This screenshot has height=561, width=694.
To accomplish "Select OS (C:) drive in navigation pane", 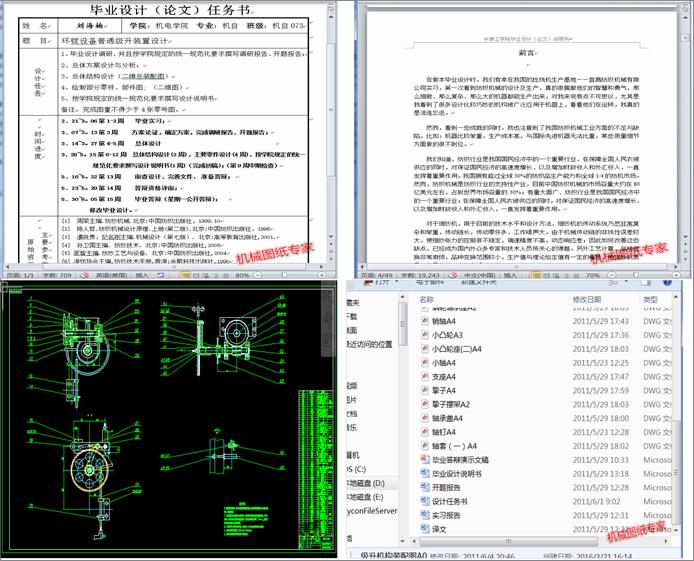I will point(356,469).
